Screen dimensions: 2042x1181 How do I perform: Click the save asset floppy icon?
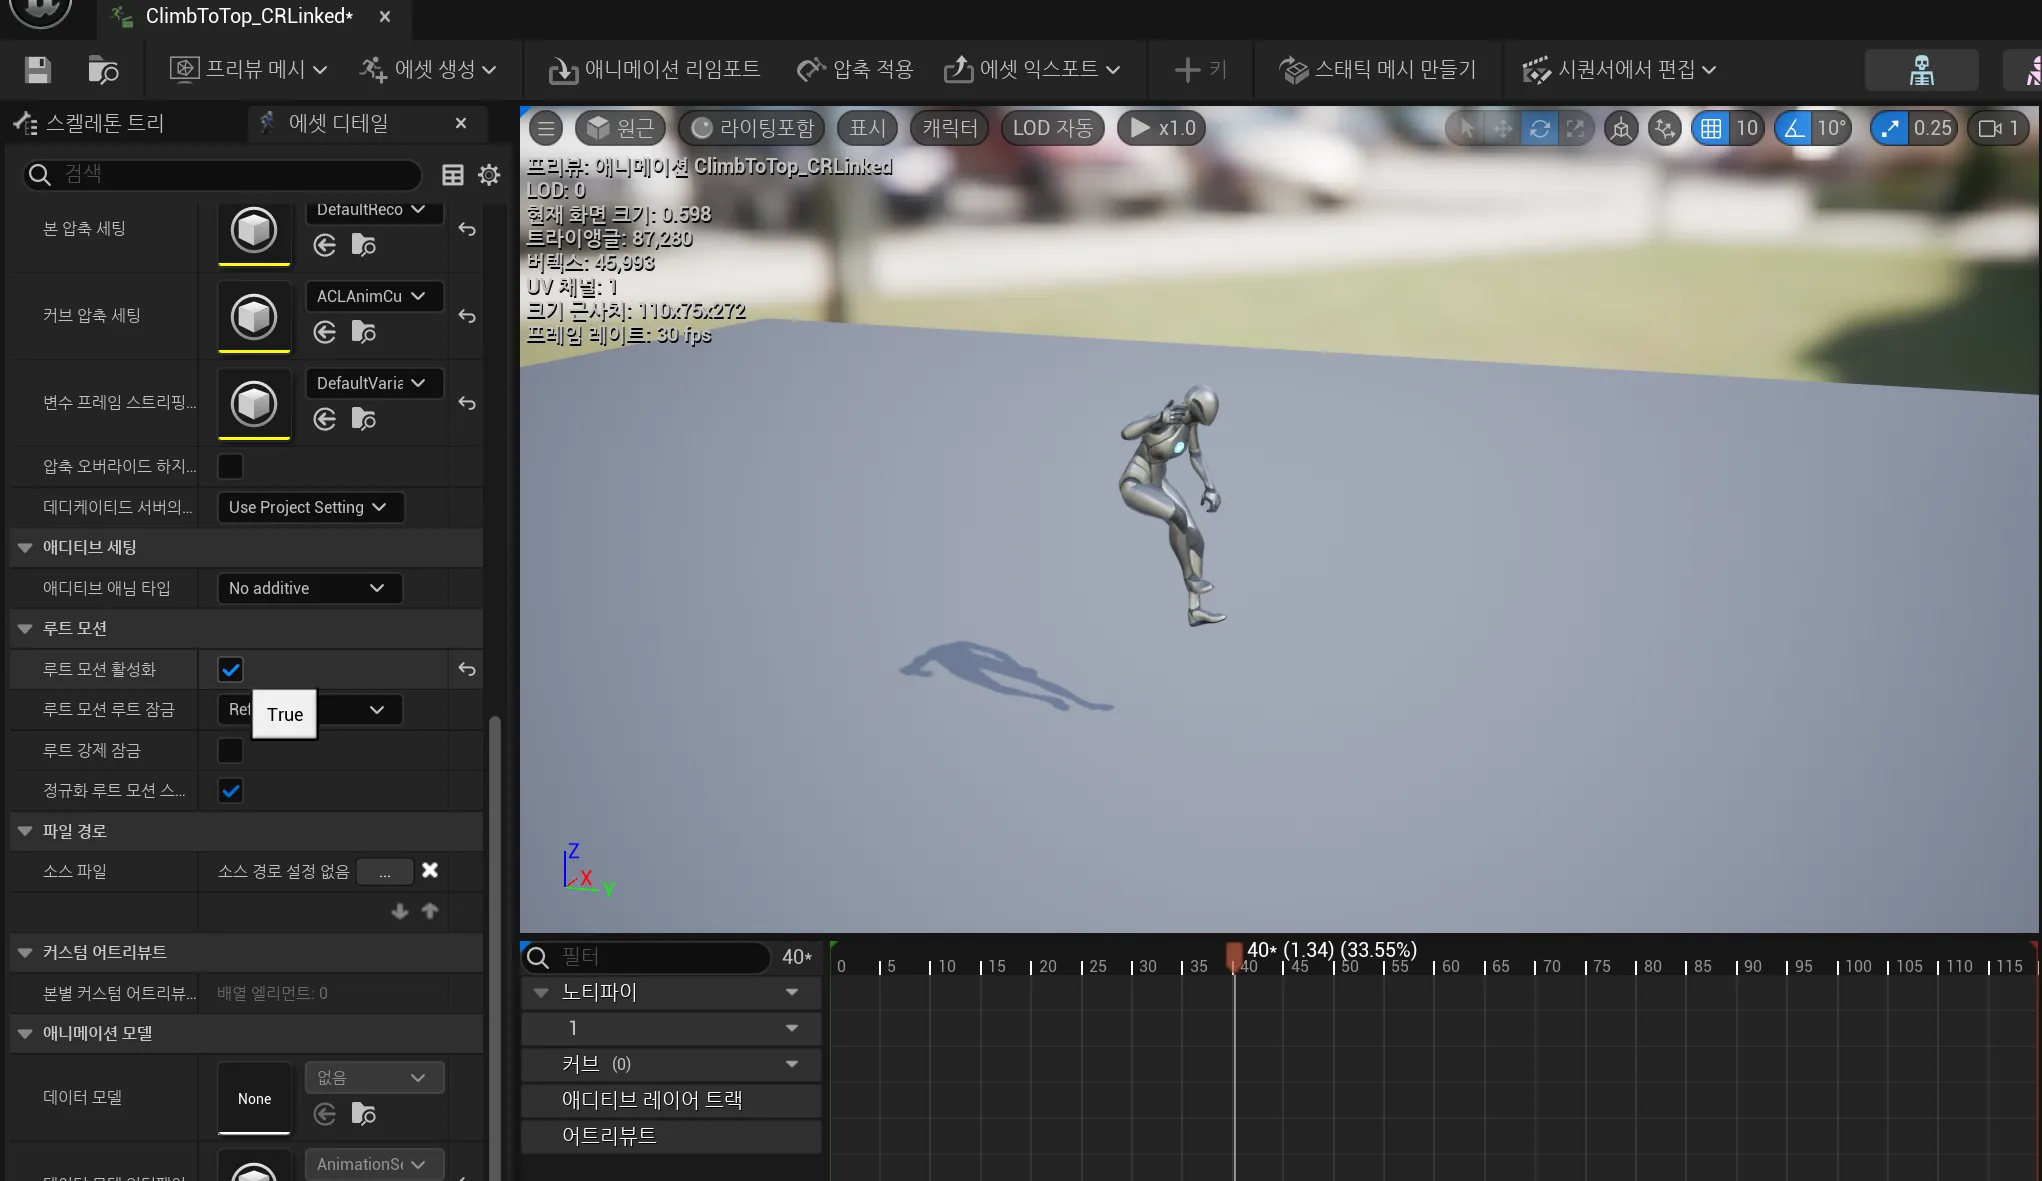point(38,69)
